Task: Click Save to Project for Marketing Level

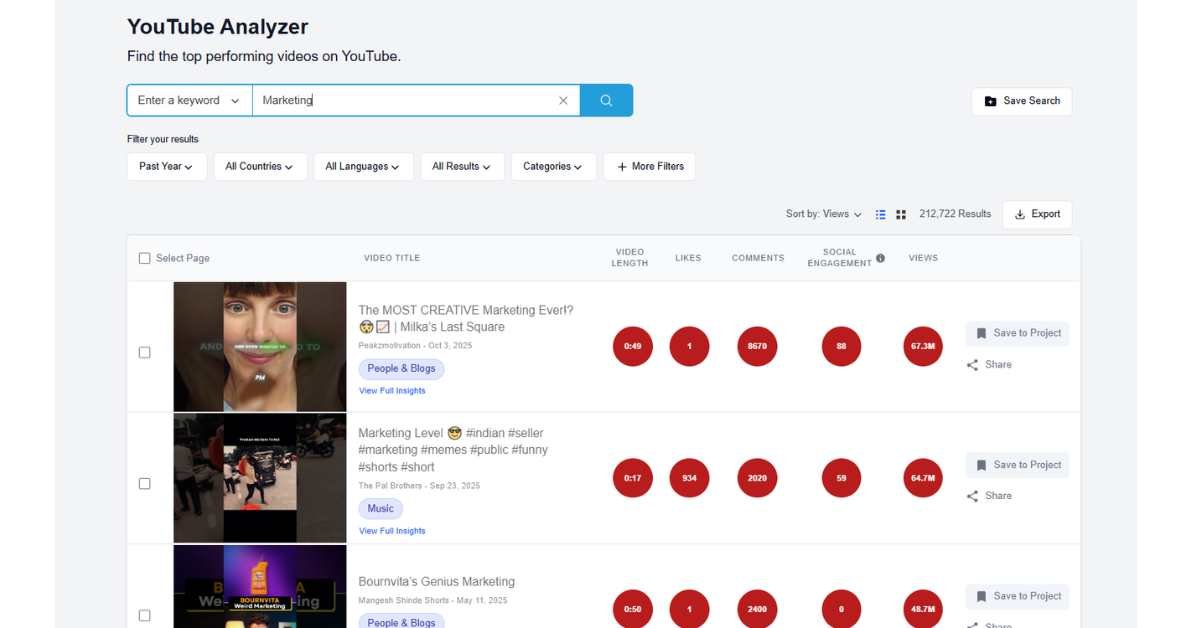Action: (1017, 465)
